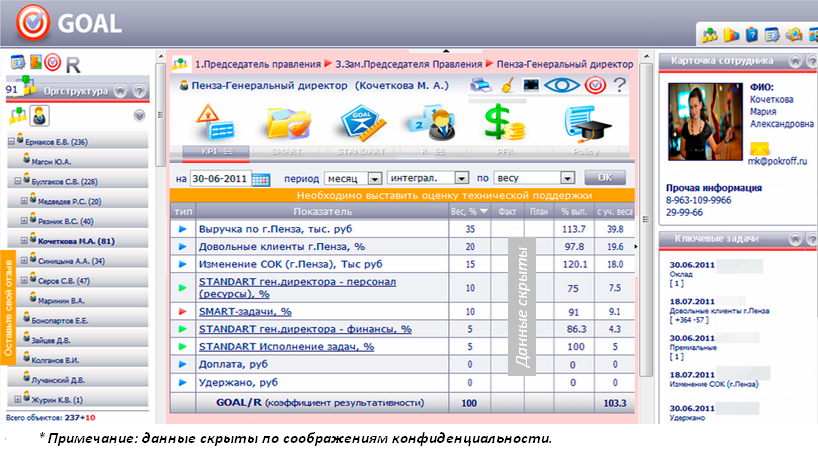The width and height of the screenshot is (818, 458).
Task: Open the период месяц dropdown
Action: [x=353, y=178]
